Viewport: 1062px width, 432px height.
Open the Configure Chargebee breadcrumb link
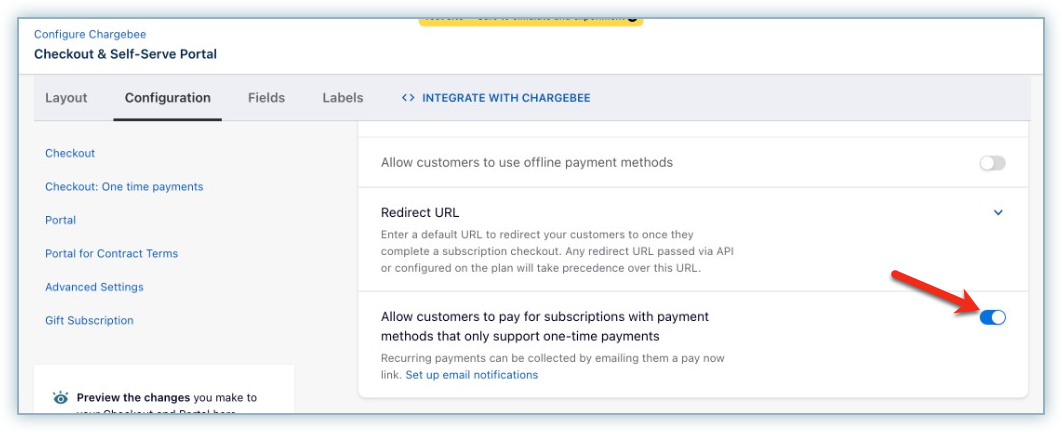tap(90, 34)
